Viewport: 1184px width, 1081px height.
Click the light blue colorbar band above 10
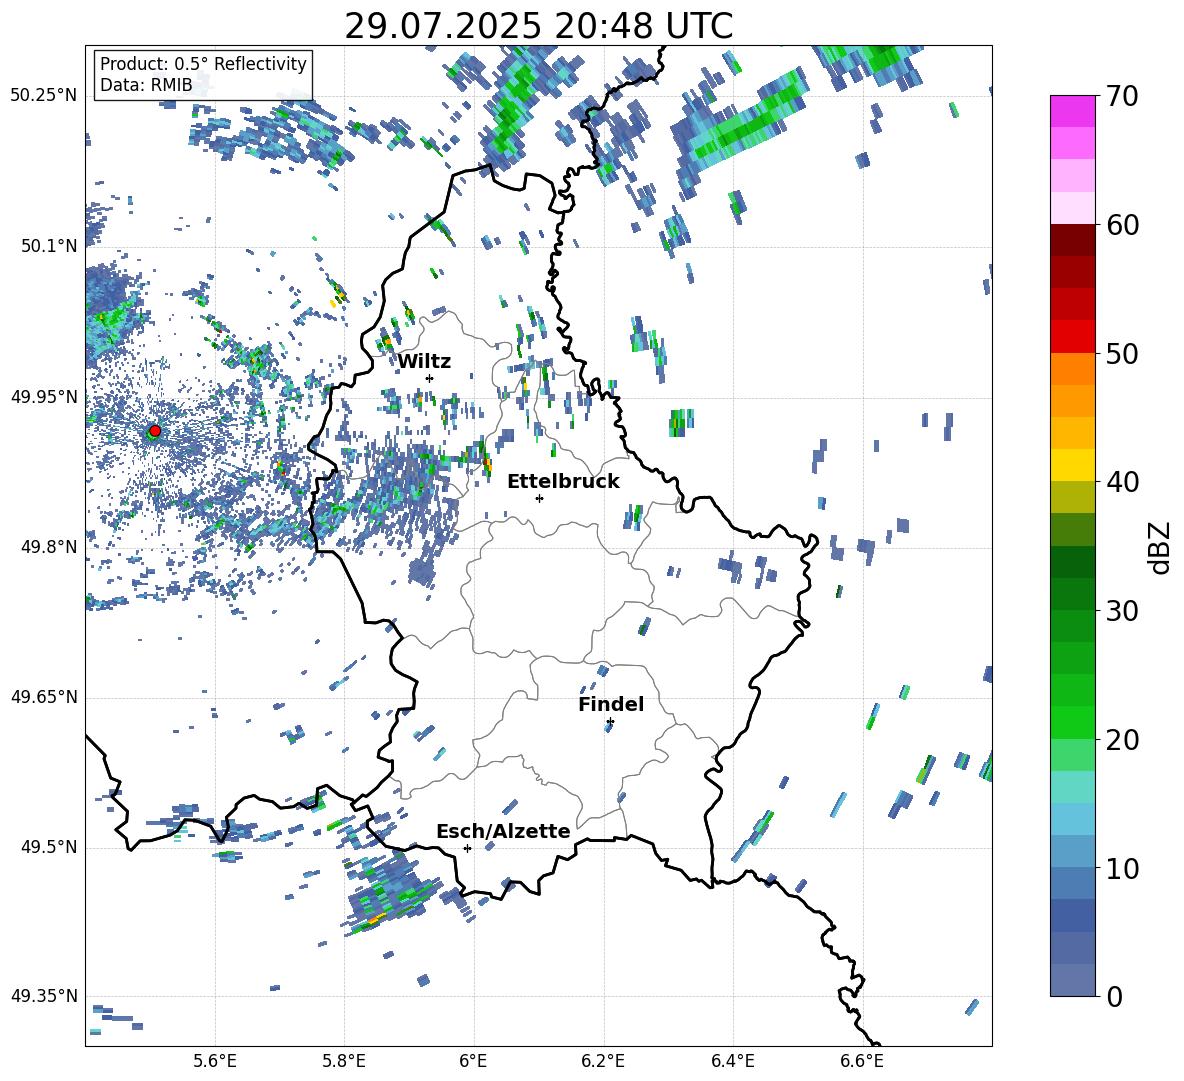point(1072,819)
